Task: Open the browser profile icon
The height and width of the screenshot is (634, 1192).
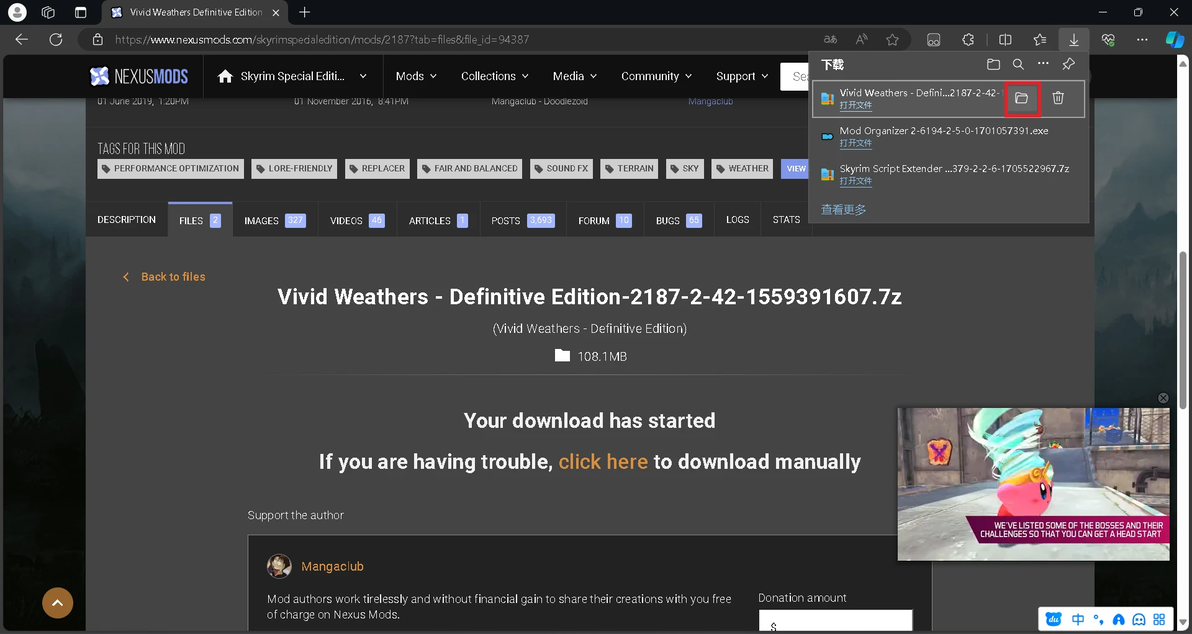Action: tap(17, 12)
